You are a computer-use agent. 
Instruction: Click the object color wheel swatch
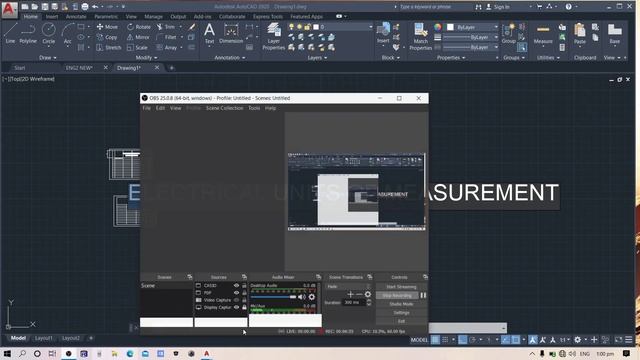(x=438, y=27)
